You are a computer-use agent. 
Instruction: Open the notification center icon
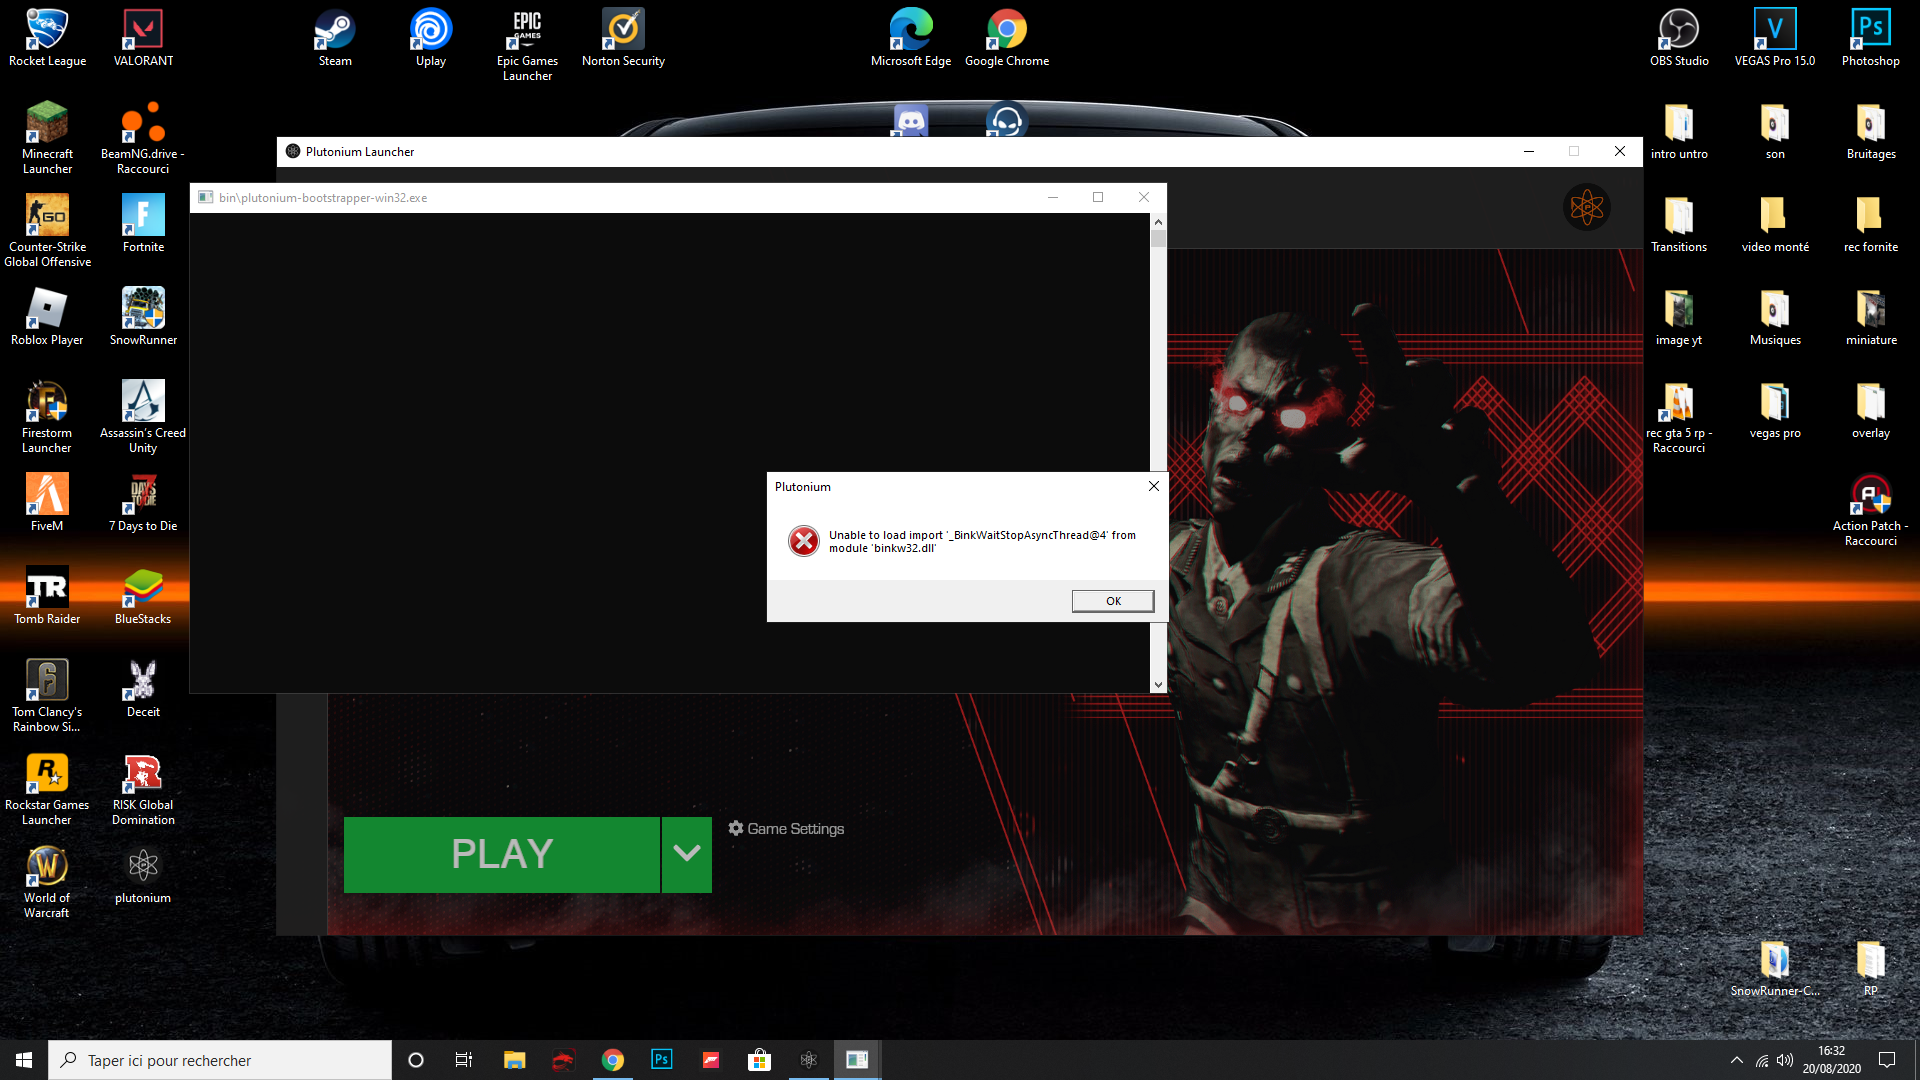point(1887,1060)
